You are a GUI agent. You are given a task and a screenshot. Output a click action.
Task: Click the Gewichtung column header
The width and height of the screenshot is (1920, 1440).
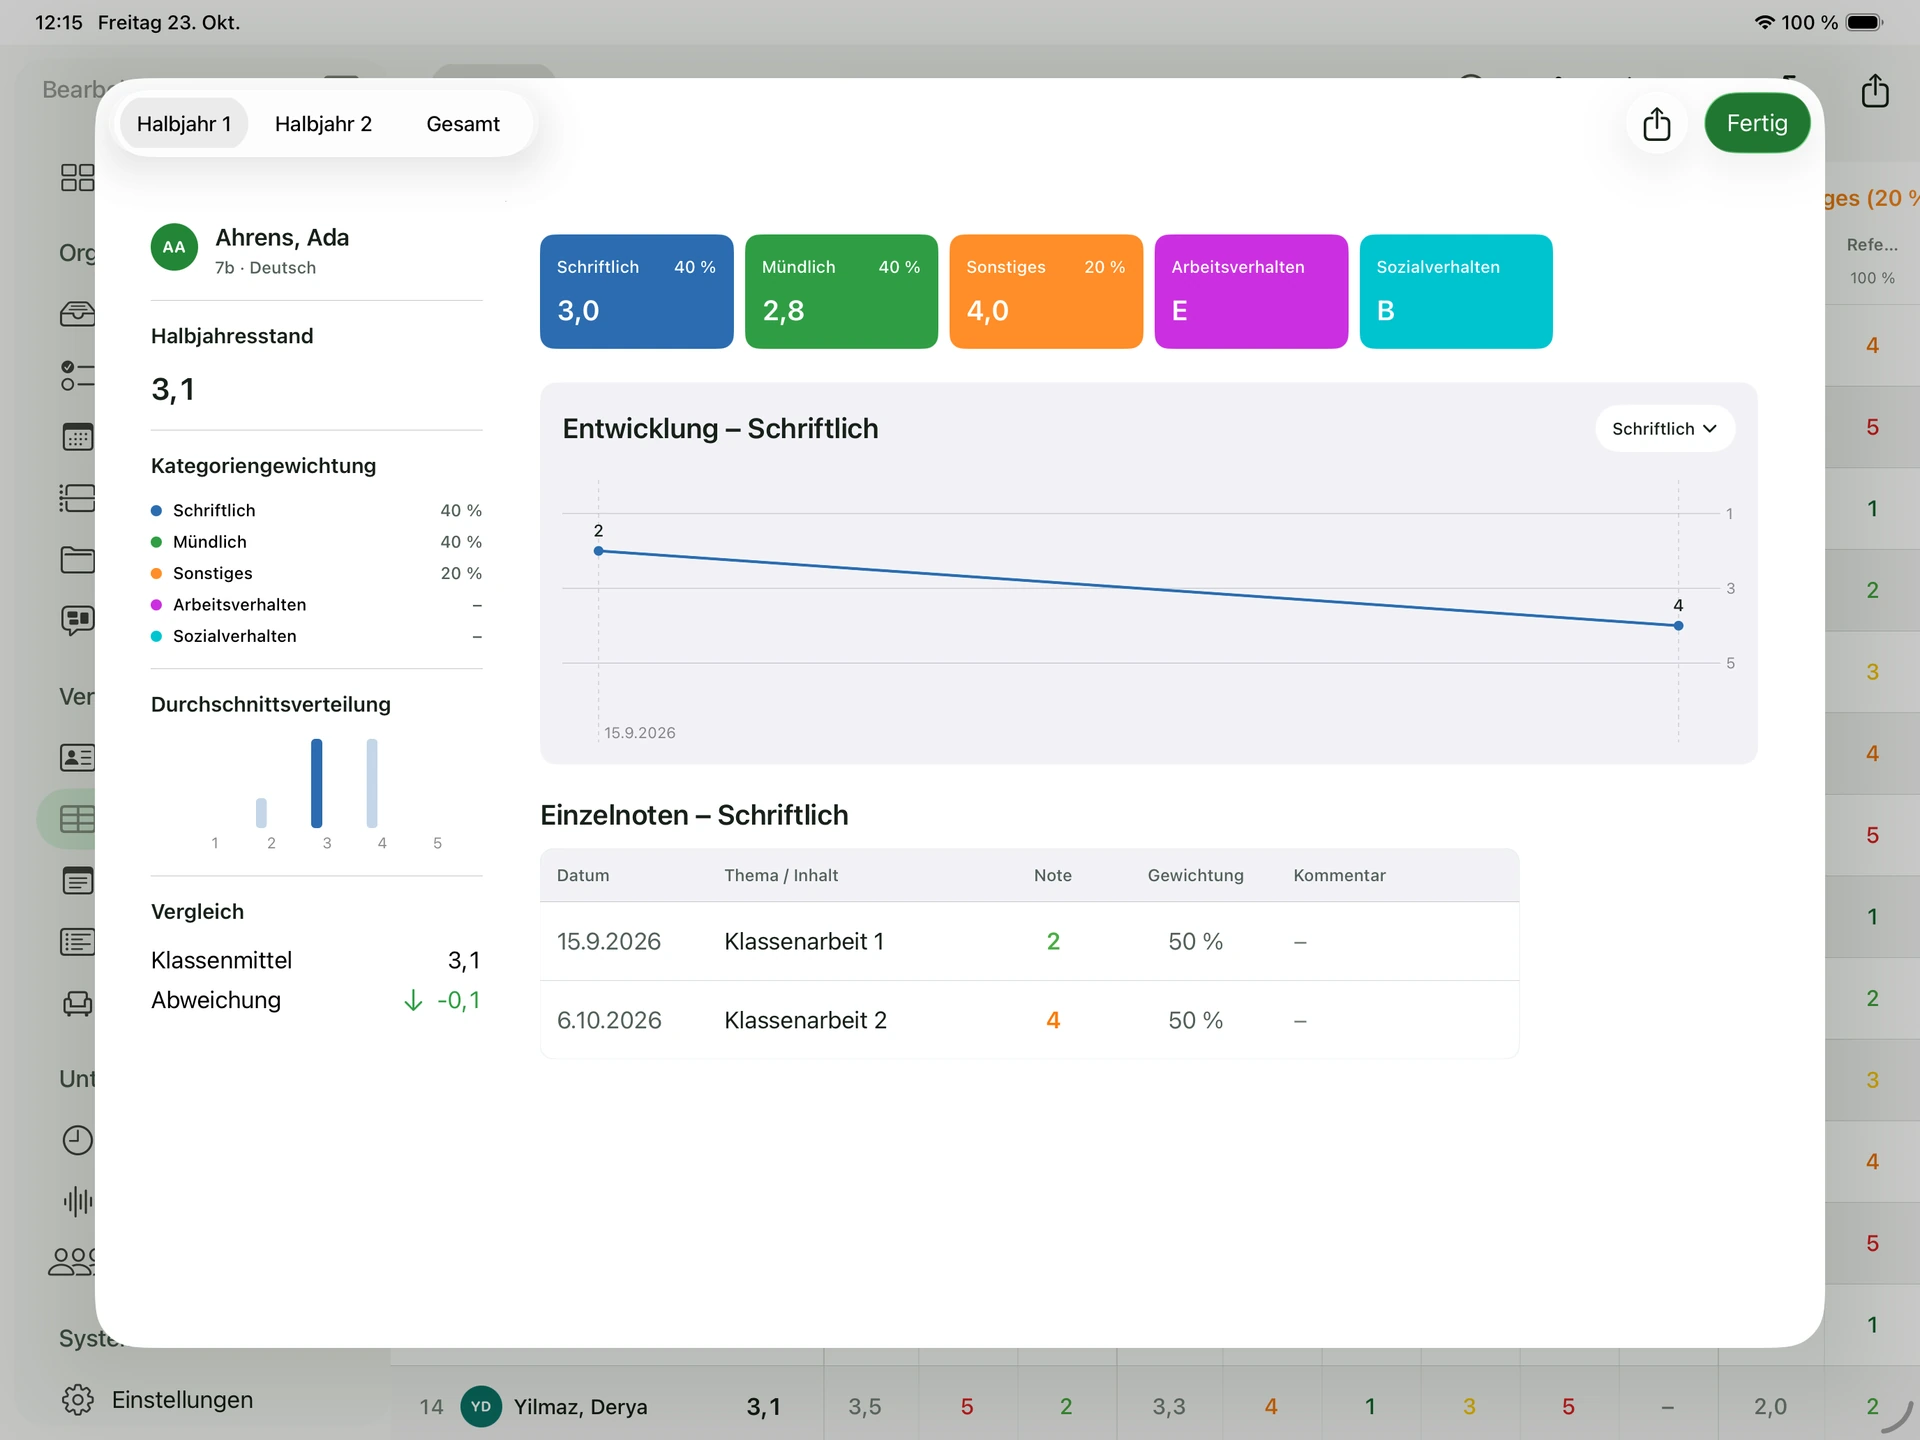coord(1195,876)
